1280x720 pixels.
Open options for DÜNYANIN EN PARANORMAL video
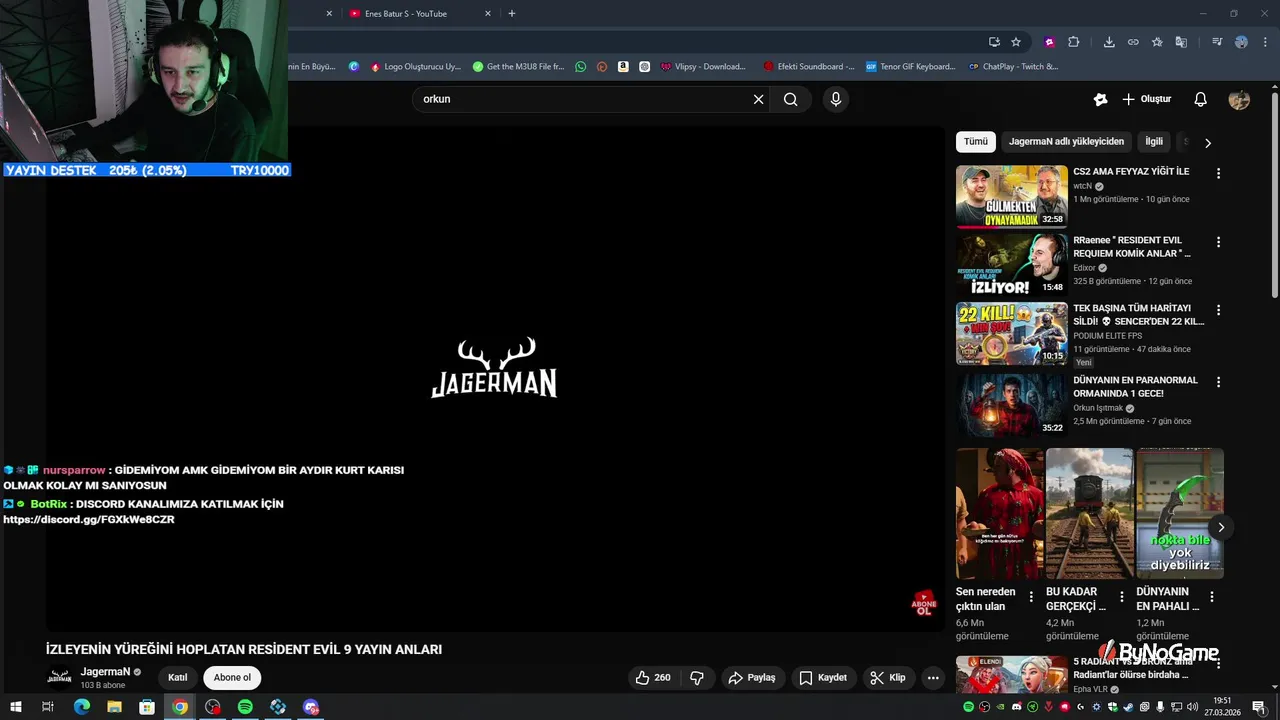tap(1218, 382)
